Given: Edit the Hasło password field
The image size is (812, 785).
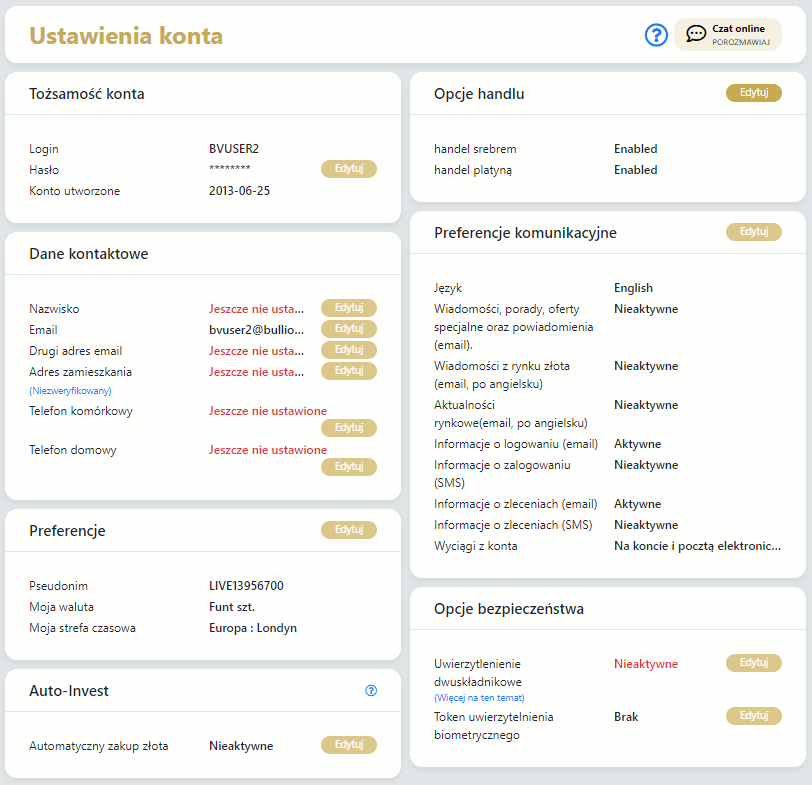Looking at the screenshot, I should (x=348, y=169).
